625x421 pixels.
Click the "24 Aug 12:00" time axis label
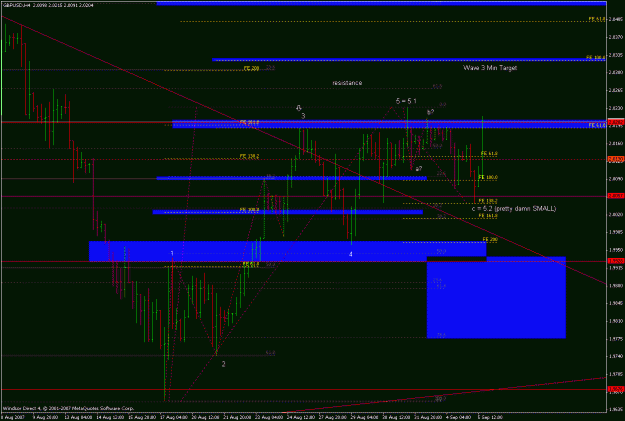tap(301, 417)
